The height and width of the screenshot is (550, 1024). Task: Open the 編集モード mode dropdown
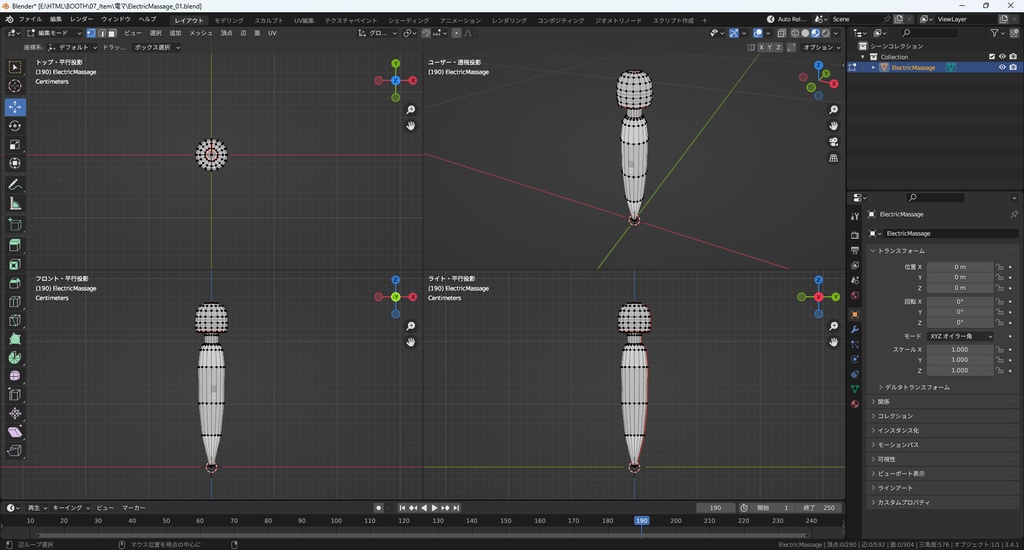(55, 33)
